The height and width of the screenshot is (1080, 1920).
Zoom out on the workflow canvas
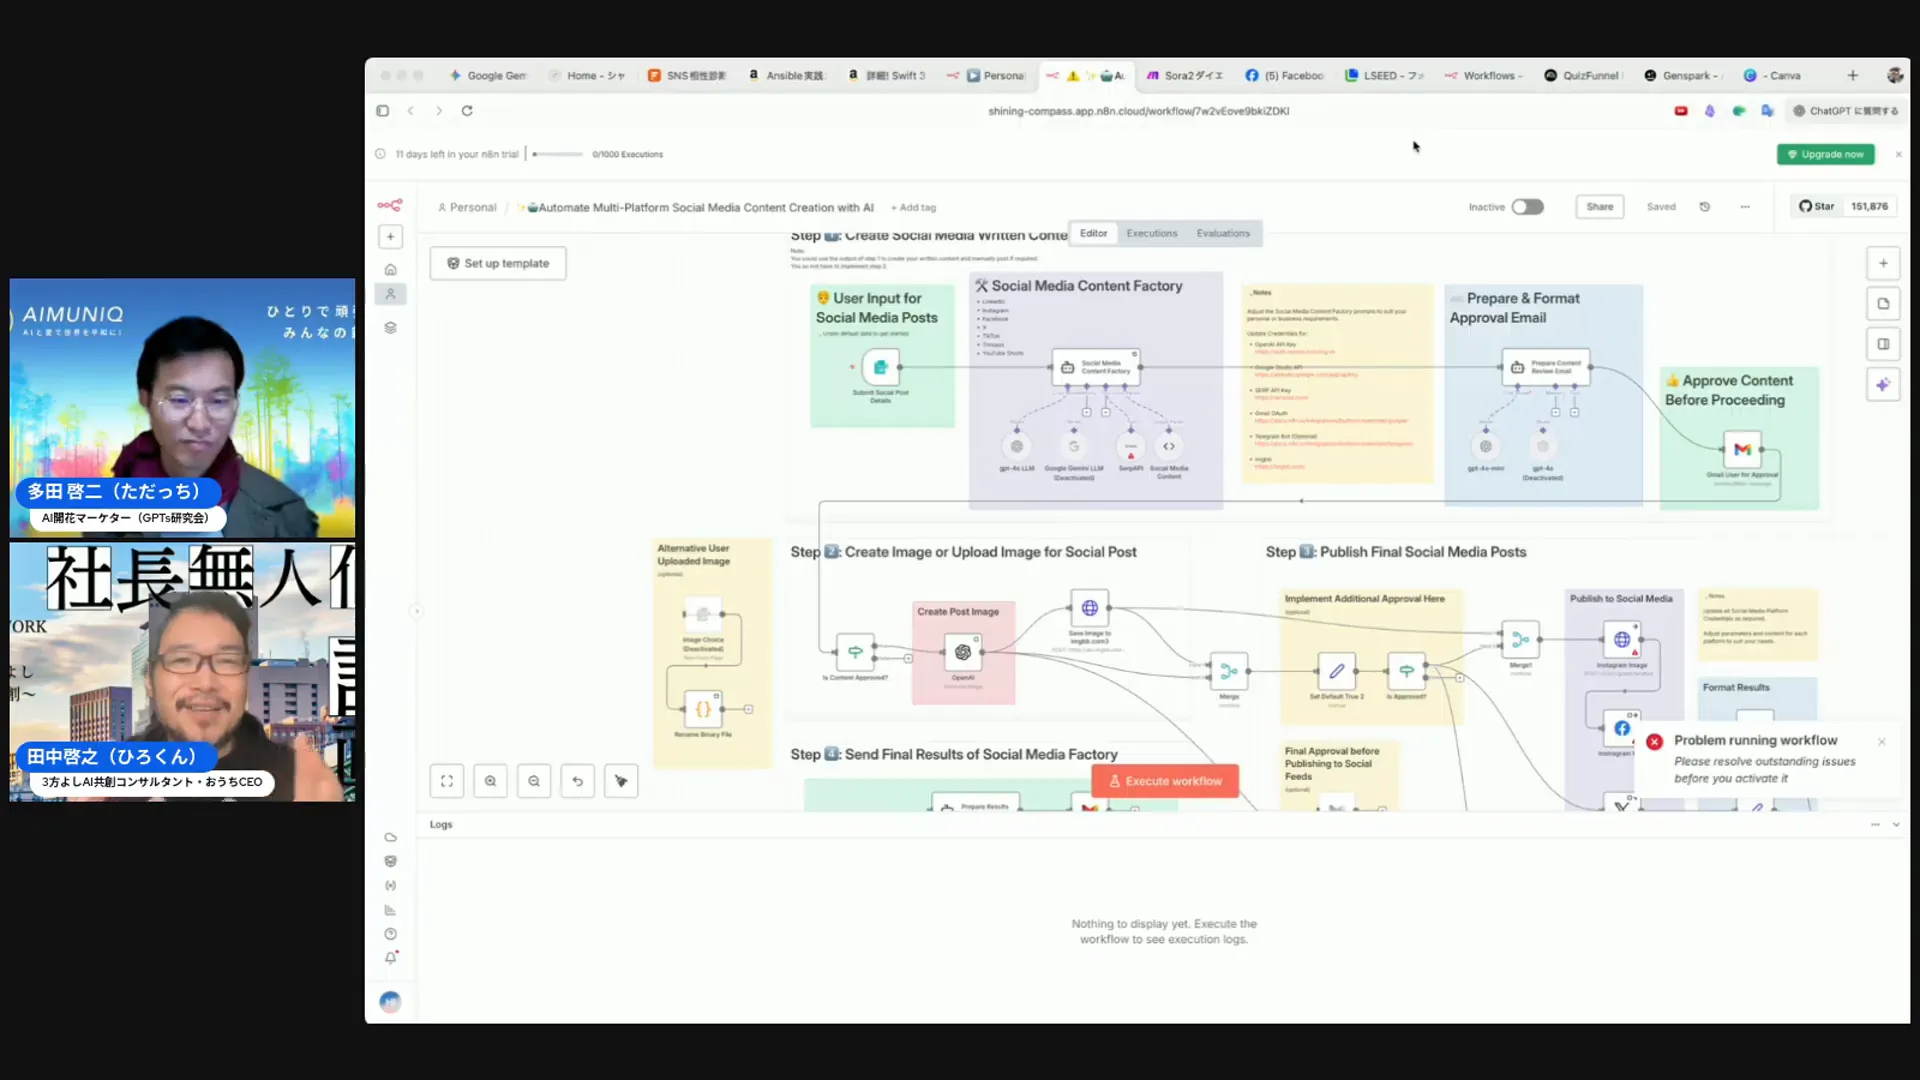(x=534, y=781)
